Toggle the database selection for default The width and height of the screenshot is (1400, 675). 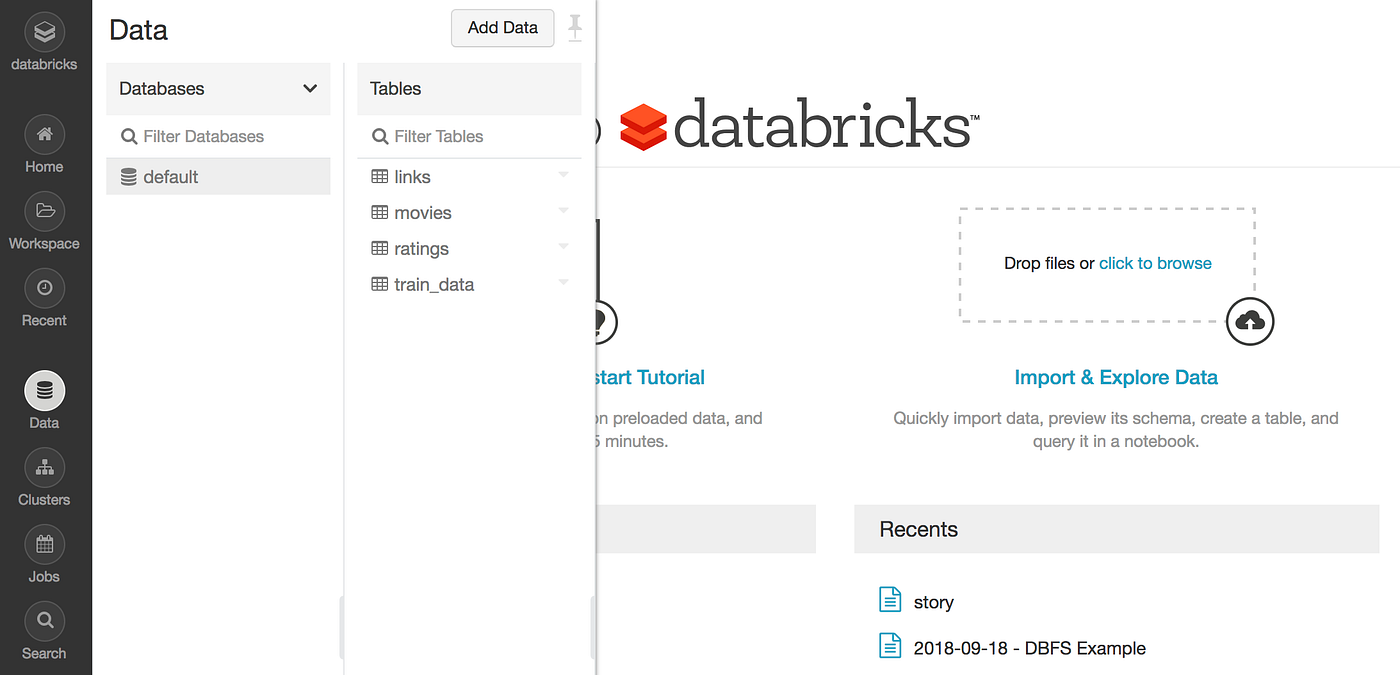coord(170,176)
